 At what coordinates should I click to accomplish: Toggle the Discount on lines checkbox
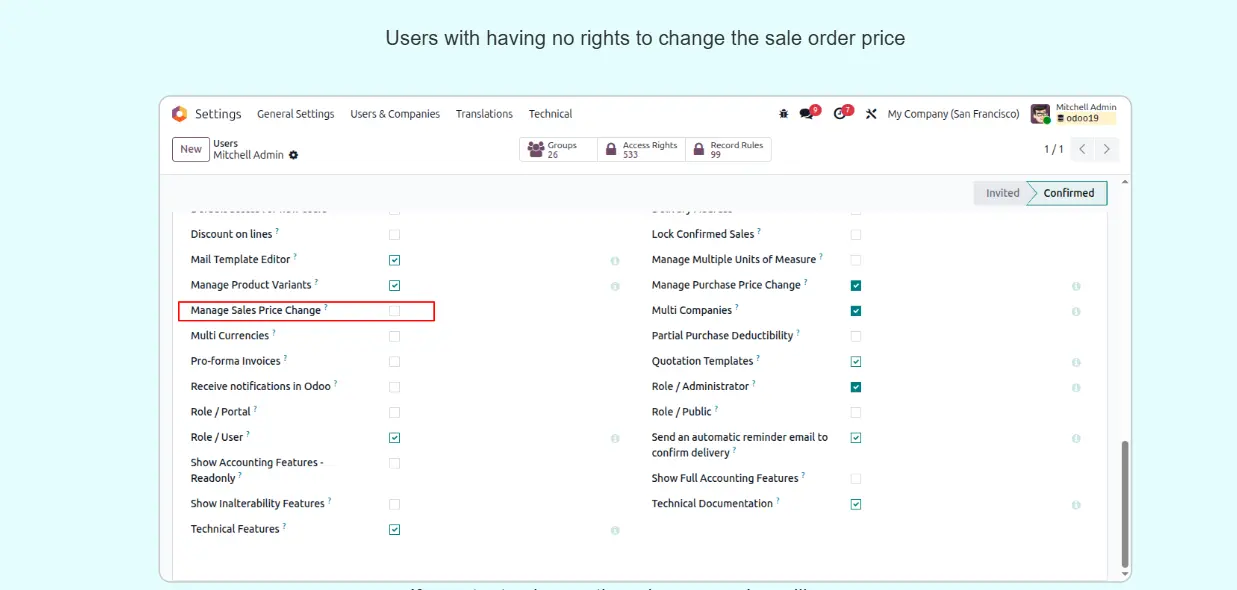click(394, 235)
